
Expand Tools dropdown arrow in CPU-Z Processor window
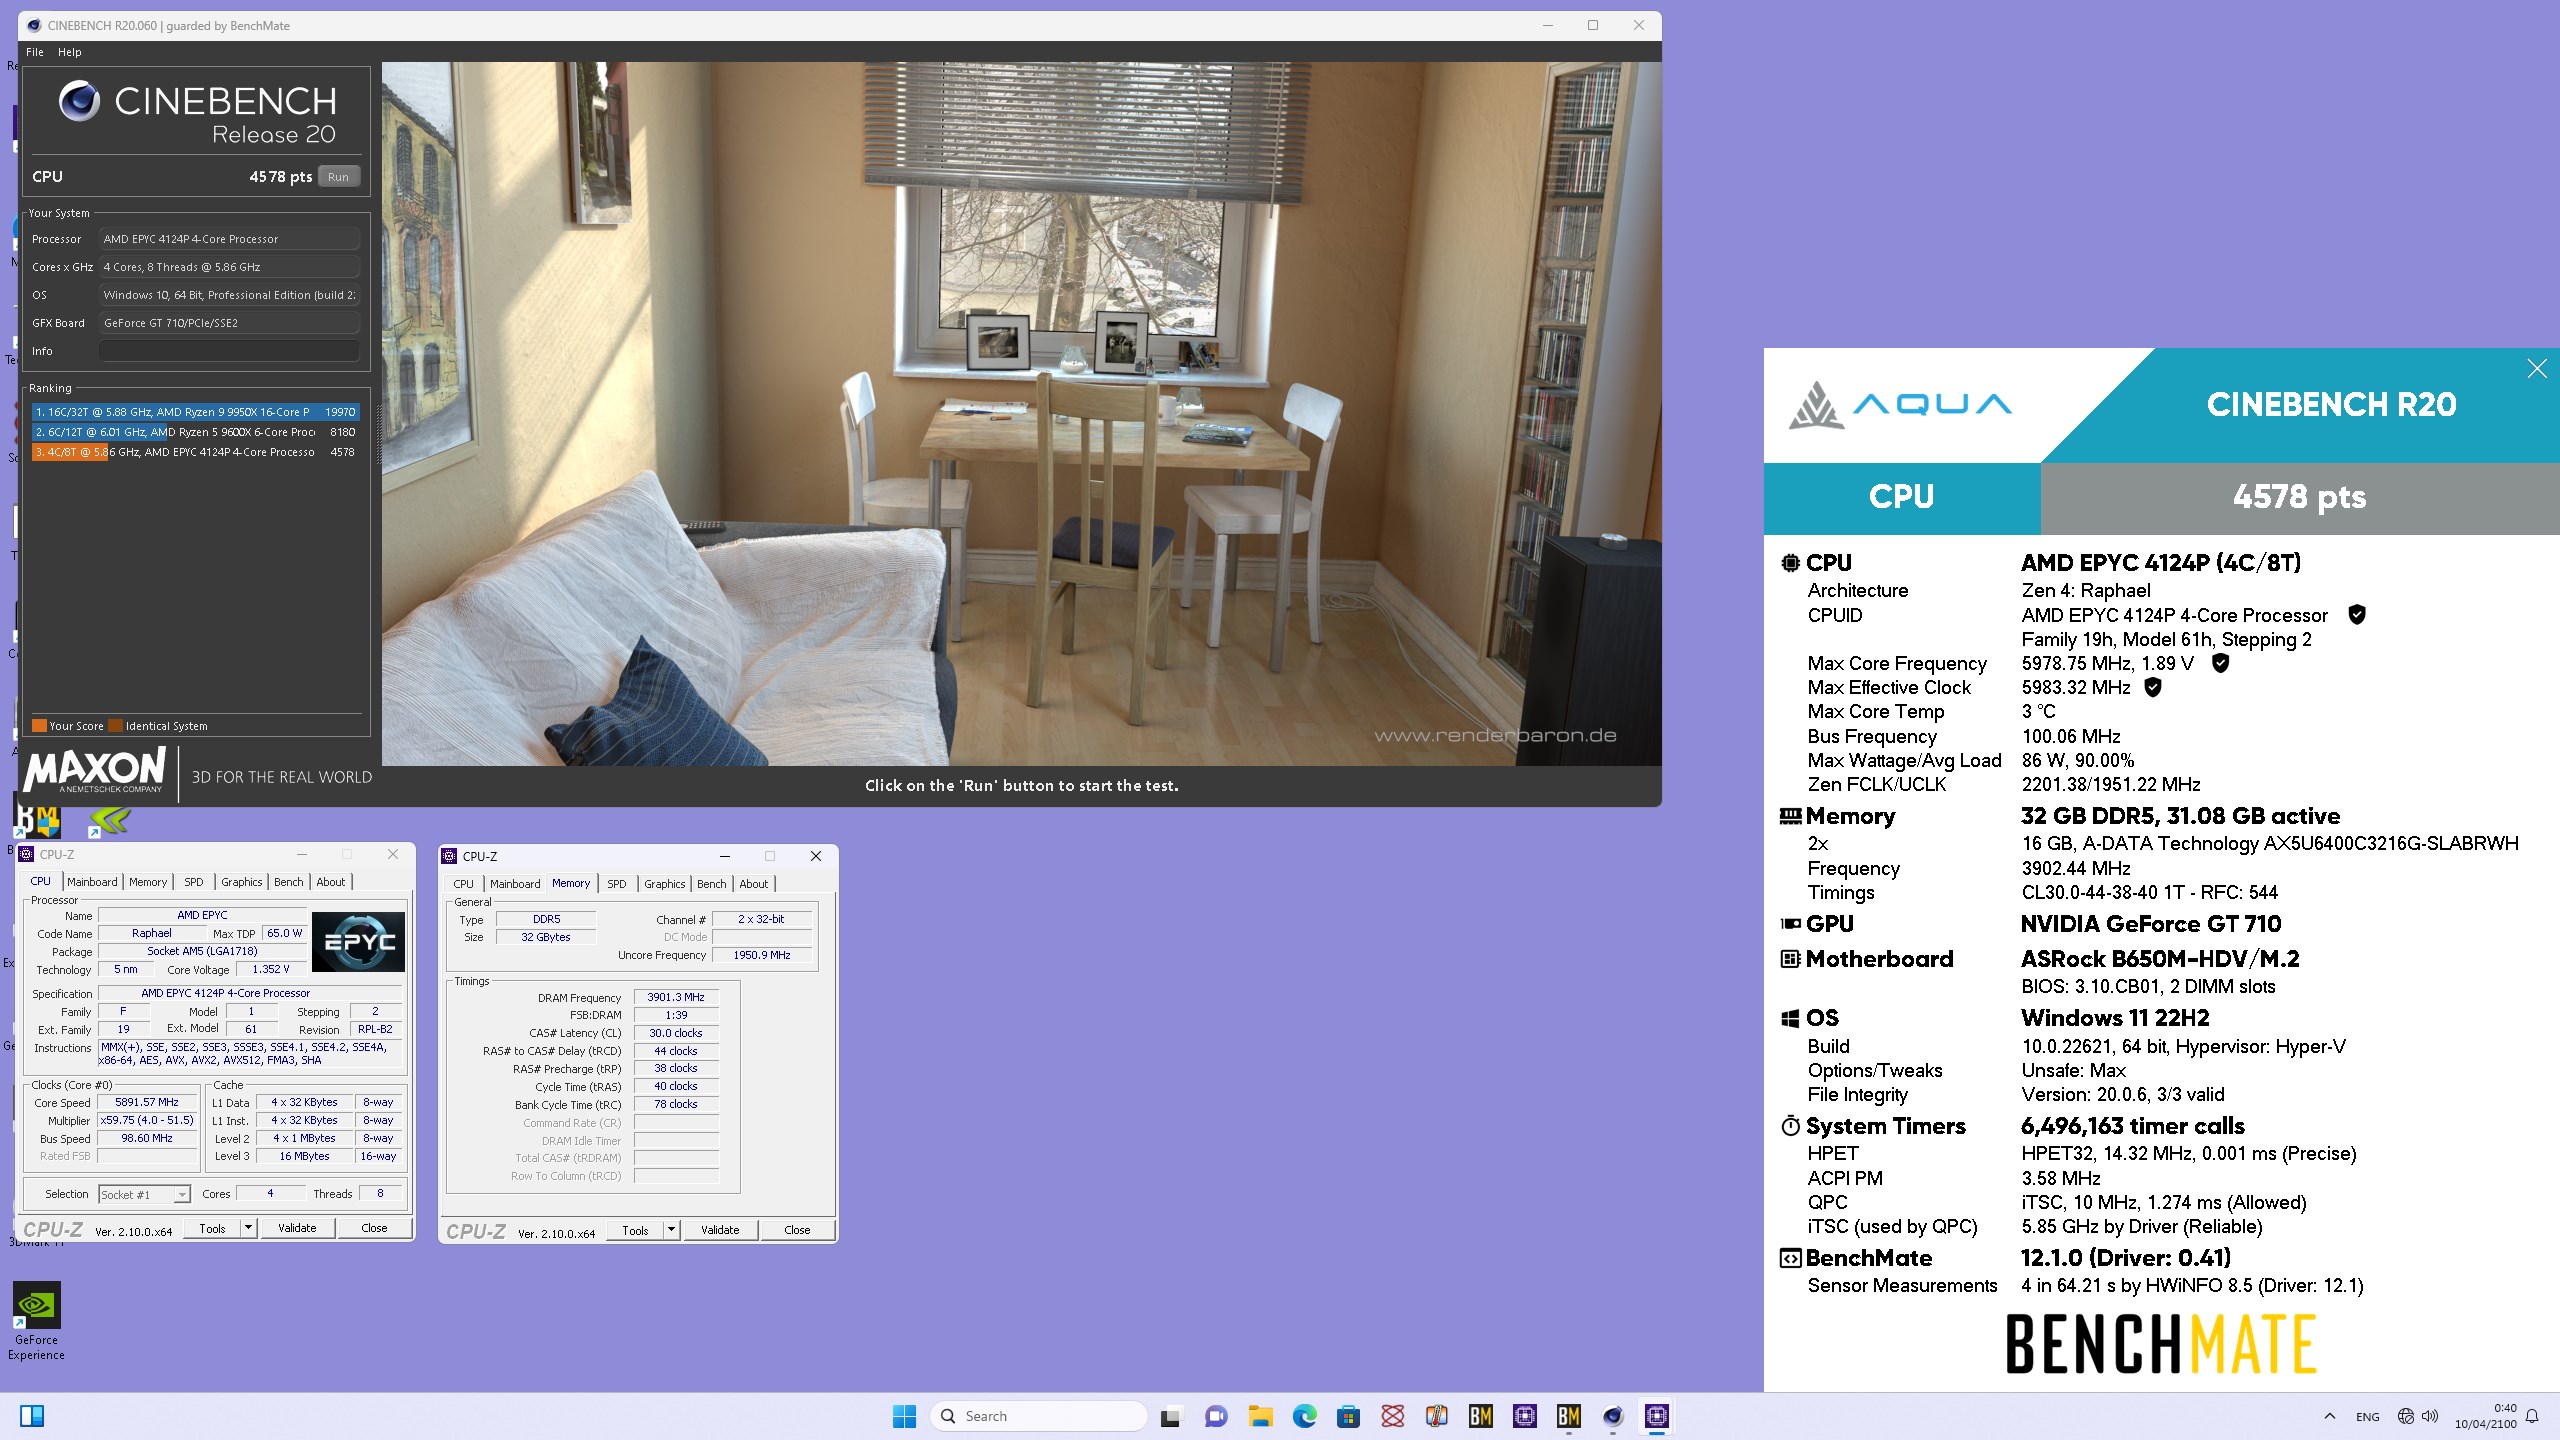pyautogui.click(x=248, y=1228)
